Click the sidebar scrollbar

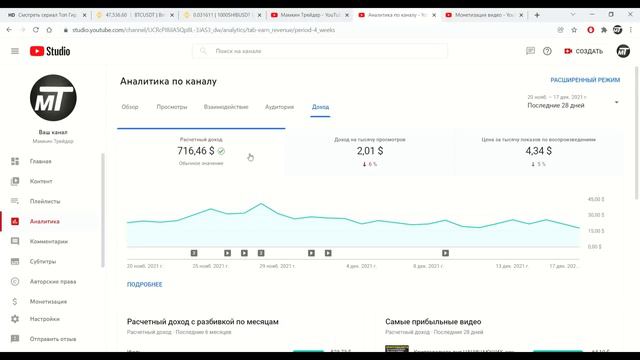[102, 210]
